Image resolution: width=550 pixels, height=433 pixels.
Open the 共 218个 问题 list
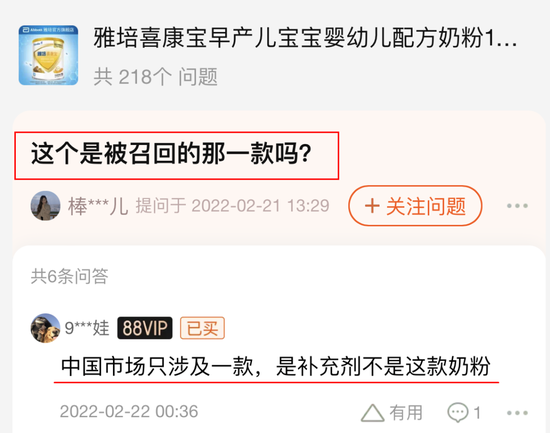pyautogui.click(x=155, y=76)
